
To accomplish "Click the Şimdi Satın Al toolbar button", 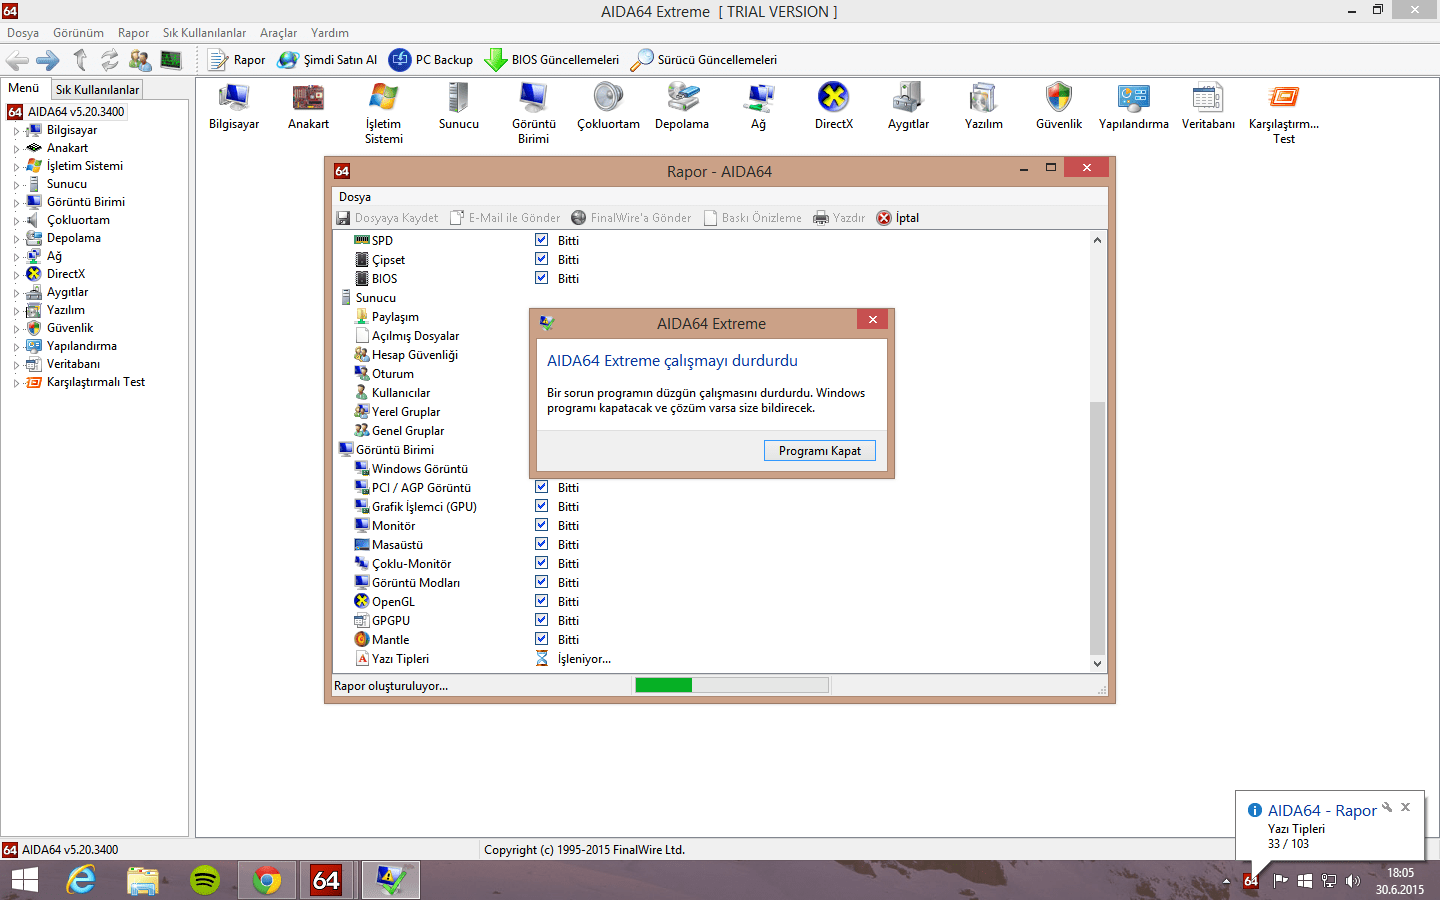I will [x=328, y=60].
